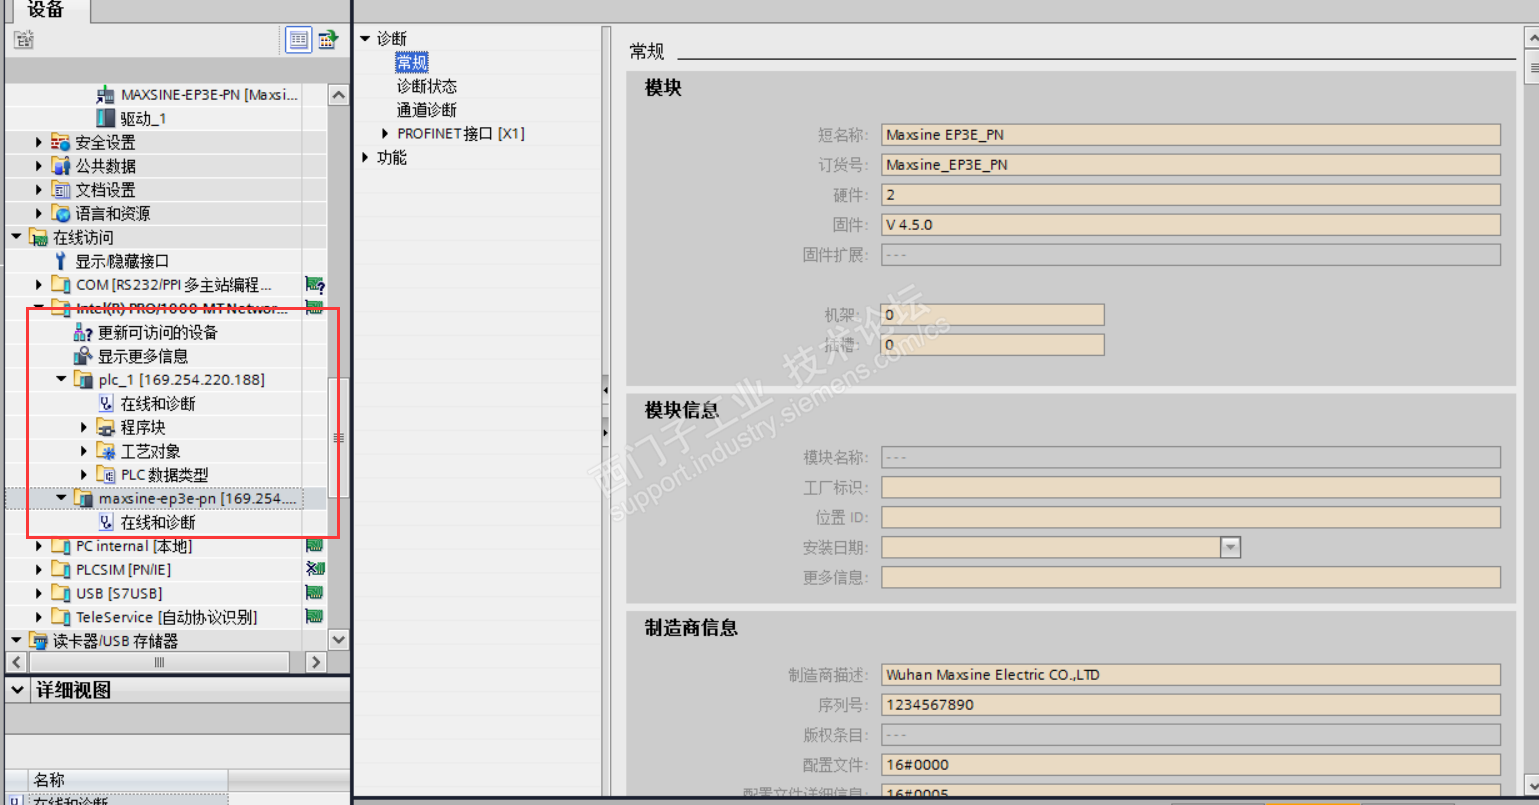Click the 在线和诊断 icon under plc_1

pos(106,404)
